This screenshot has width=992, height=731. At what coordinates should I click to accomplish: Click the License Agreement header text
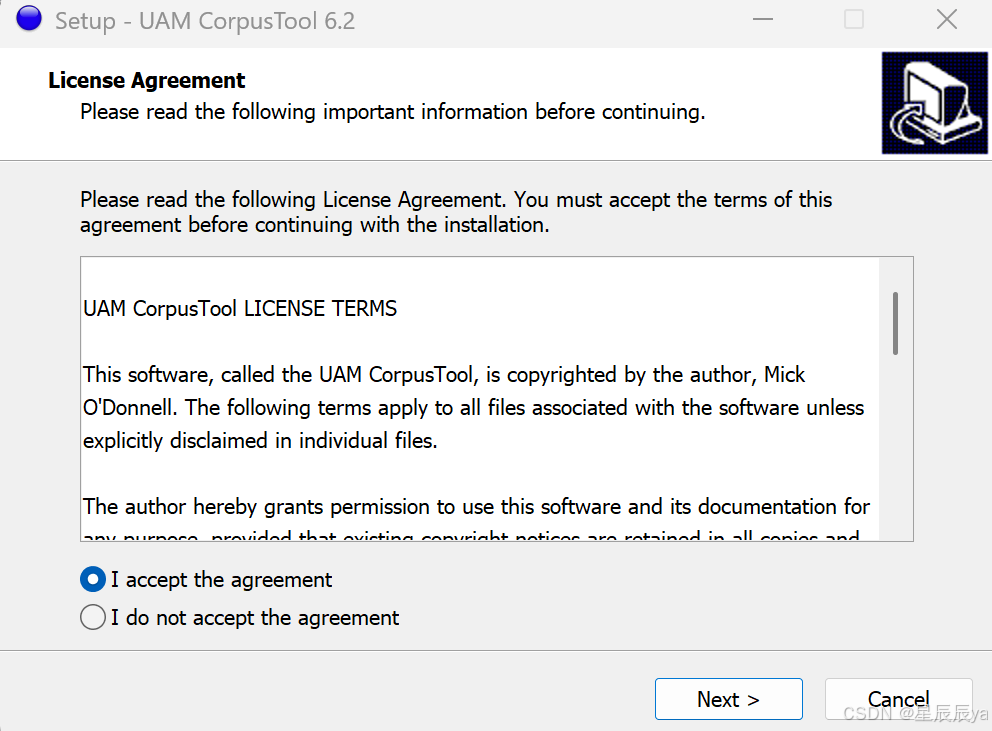click(x=146, y=80)
